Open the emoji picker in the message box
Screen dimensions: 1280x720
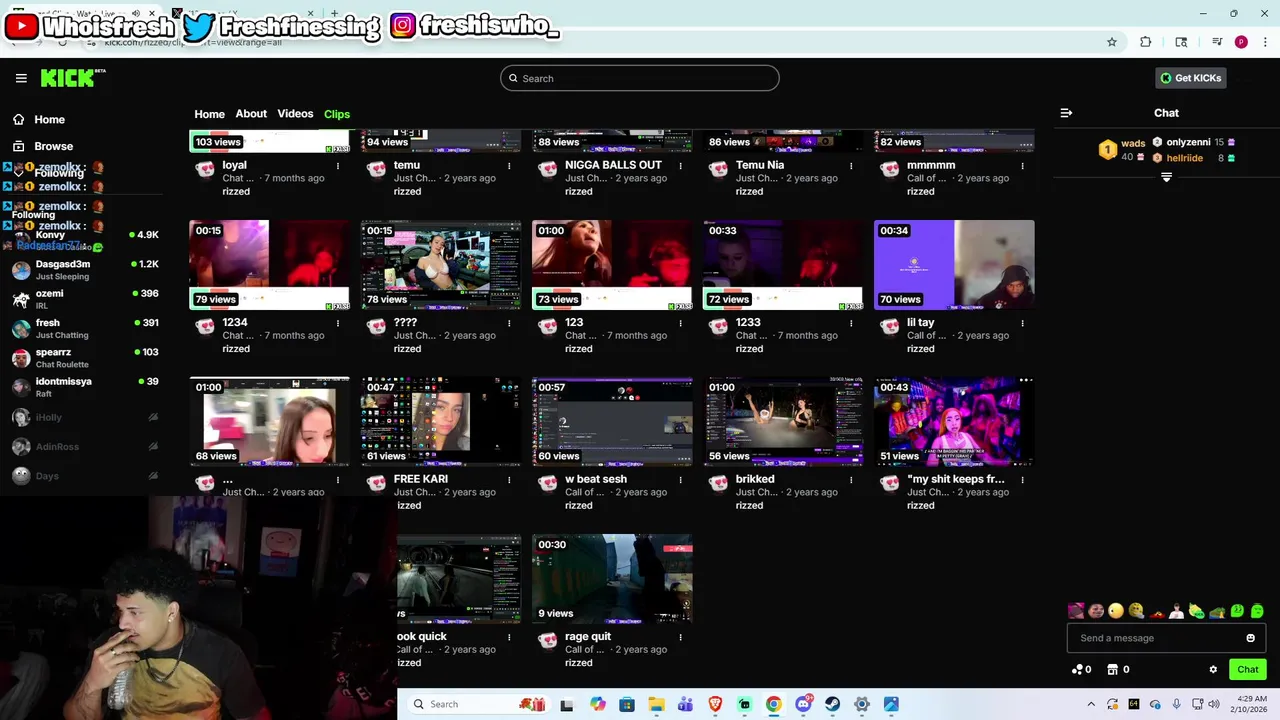click(1250, 638)
